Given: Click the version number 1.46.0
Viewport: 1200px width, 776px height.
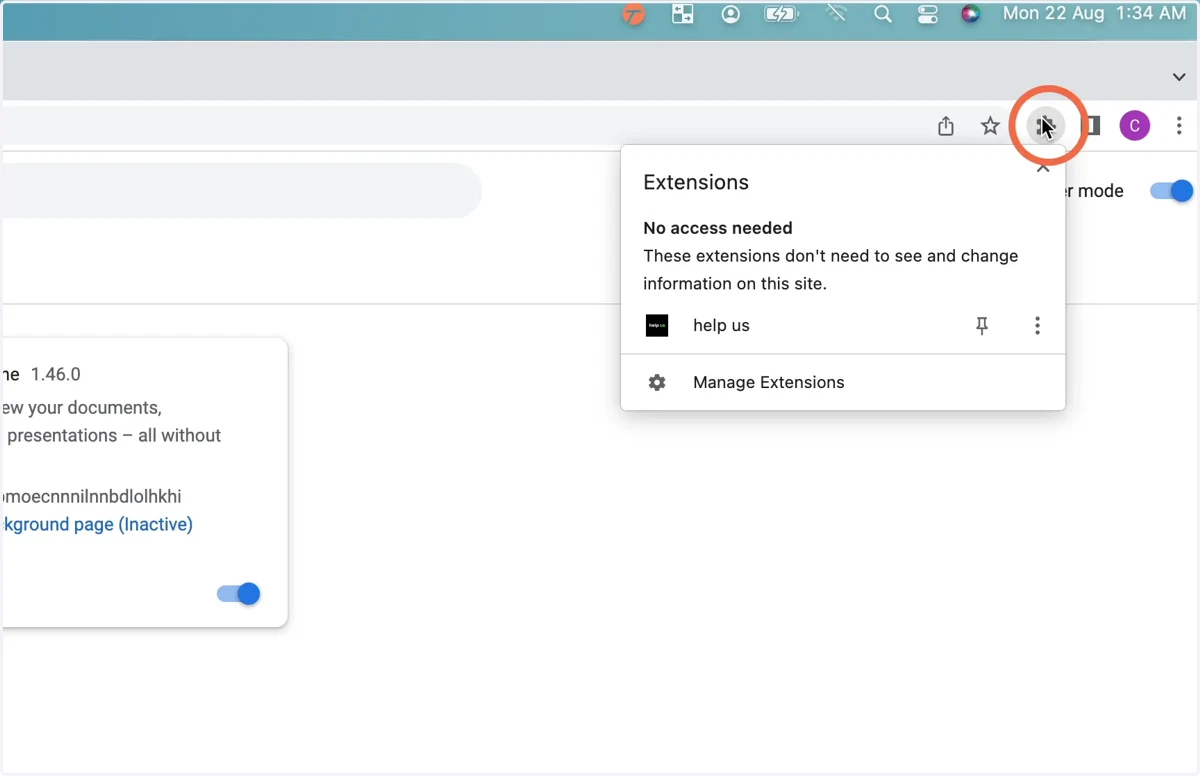Looking at the screenshot, I should (x=56, y=374).
